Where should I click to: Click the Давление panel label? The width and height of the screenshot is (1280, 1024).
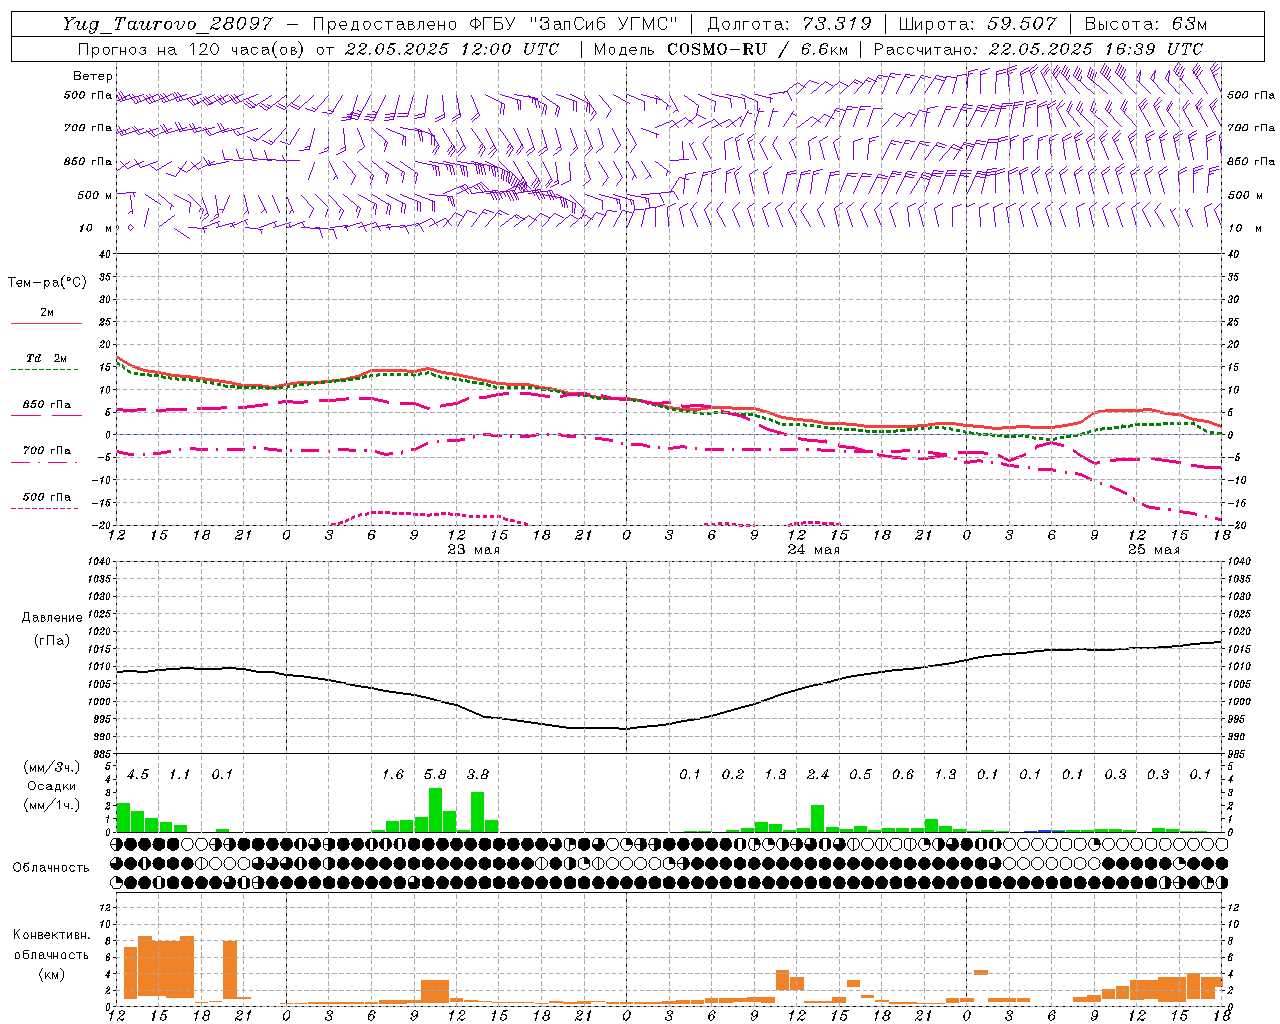52,618
